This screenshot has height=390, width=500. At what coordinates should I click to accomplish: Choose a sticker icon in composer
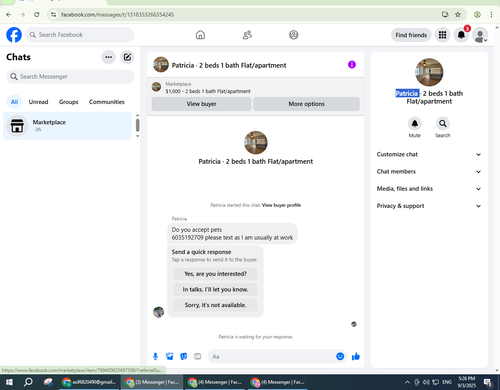pyautogui.click(x=184, y=356)
